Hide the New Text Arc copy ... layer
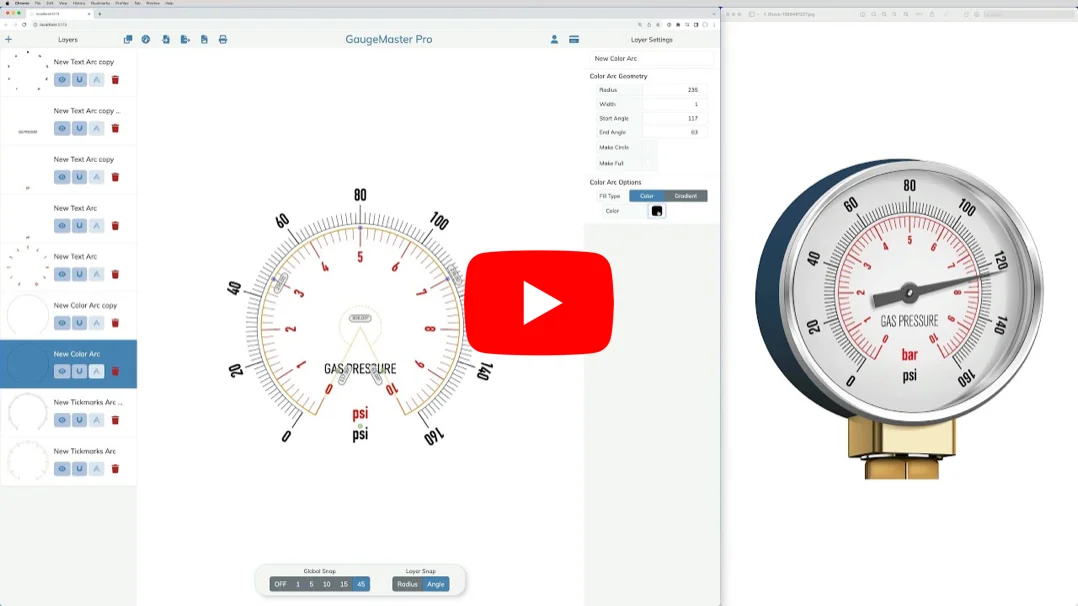Screen dimensions: 1078x606 point(62,129)
